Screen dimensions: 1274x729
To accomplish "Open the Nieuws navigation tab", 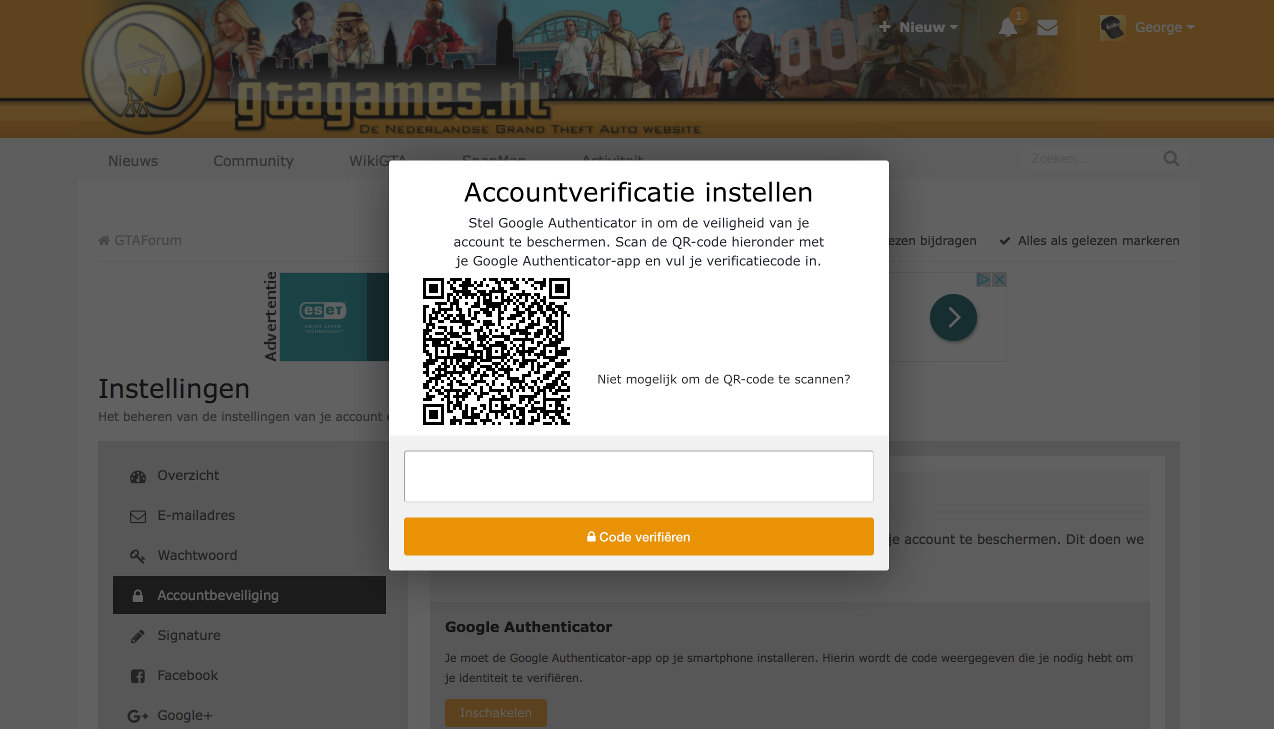I will 133,161.
